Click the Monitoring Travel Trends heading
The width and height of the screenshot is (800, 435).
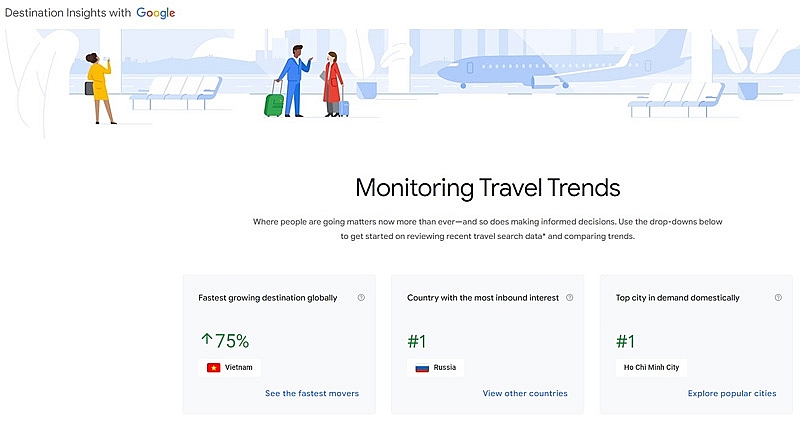point(488,188)
